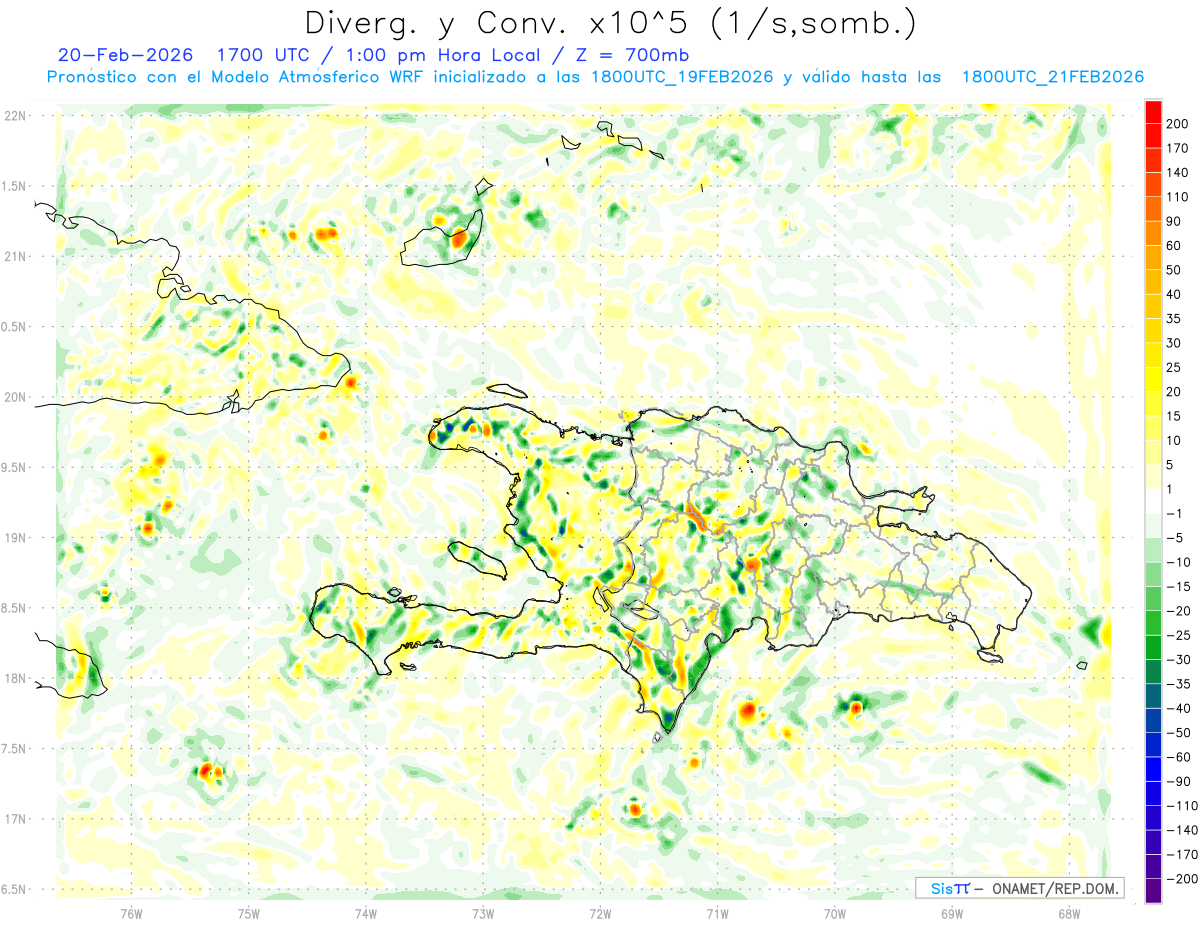This screenshot has width=1200, height=927.
Task: Click the color bar label '-20'
Action: [x=1177, y=611]
